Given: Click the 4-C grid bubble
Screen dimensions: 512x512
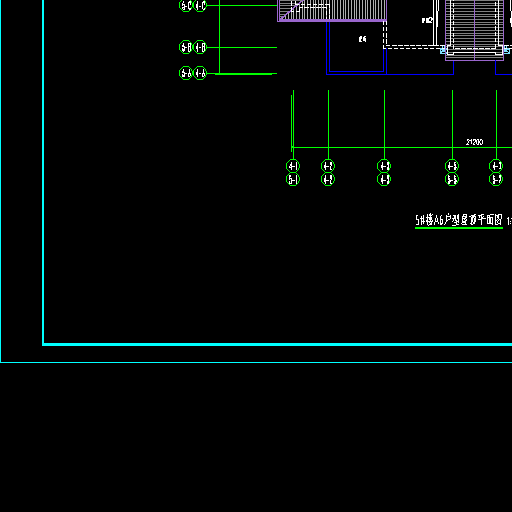Looking at the screenshot, I should (200, 5).
